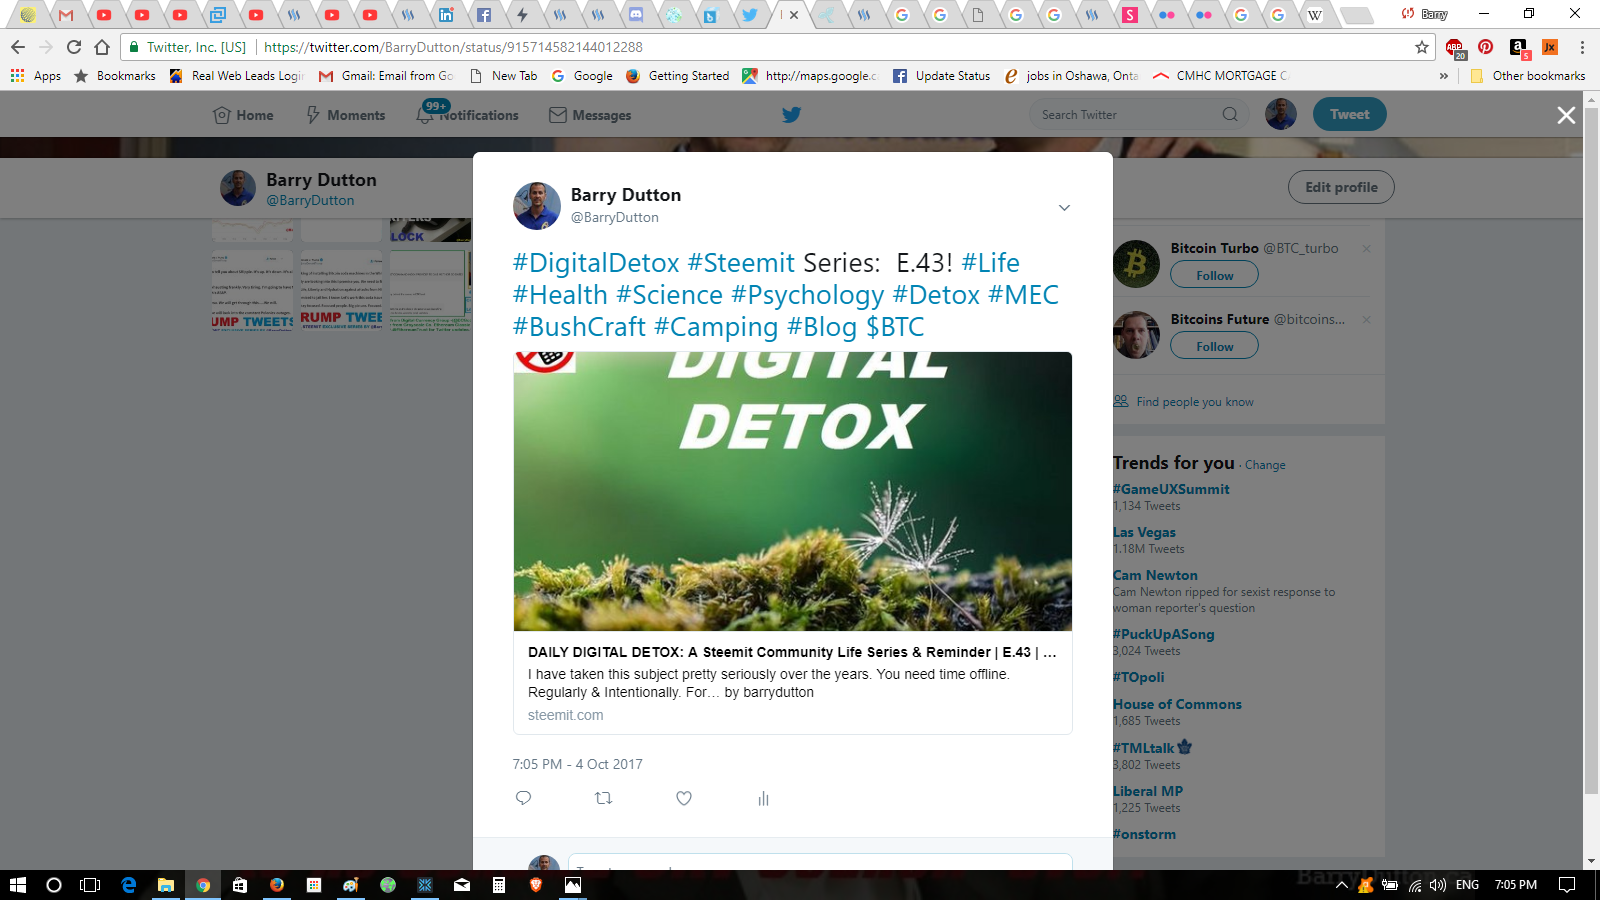Open Moments in Twitter navigation
This screenshot has width=1600, height=900.
click(x=345, y=115)
